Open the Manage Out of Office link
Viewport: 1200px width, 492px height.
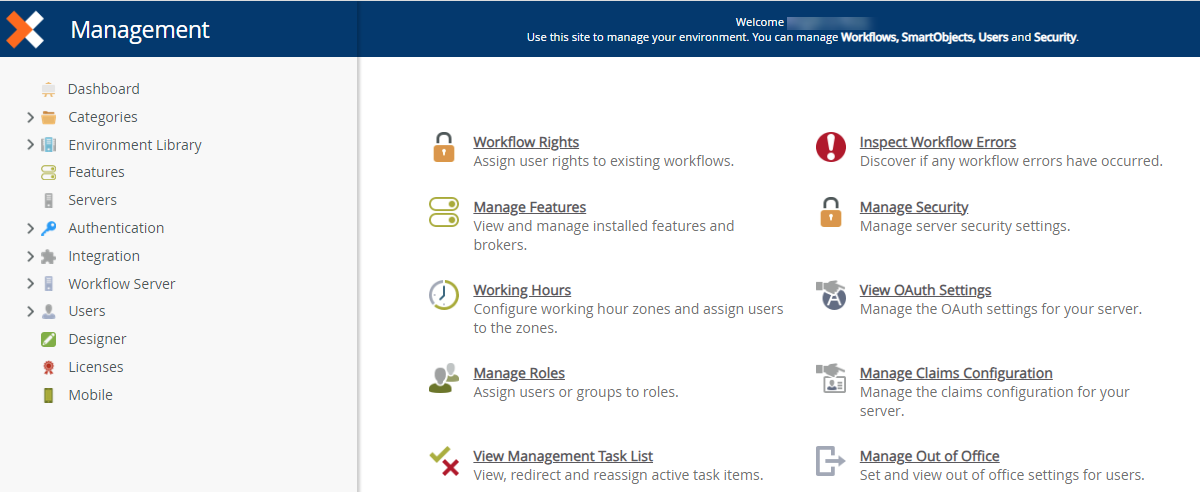(x=930, y=456)
